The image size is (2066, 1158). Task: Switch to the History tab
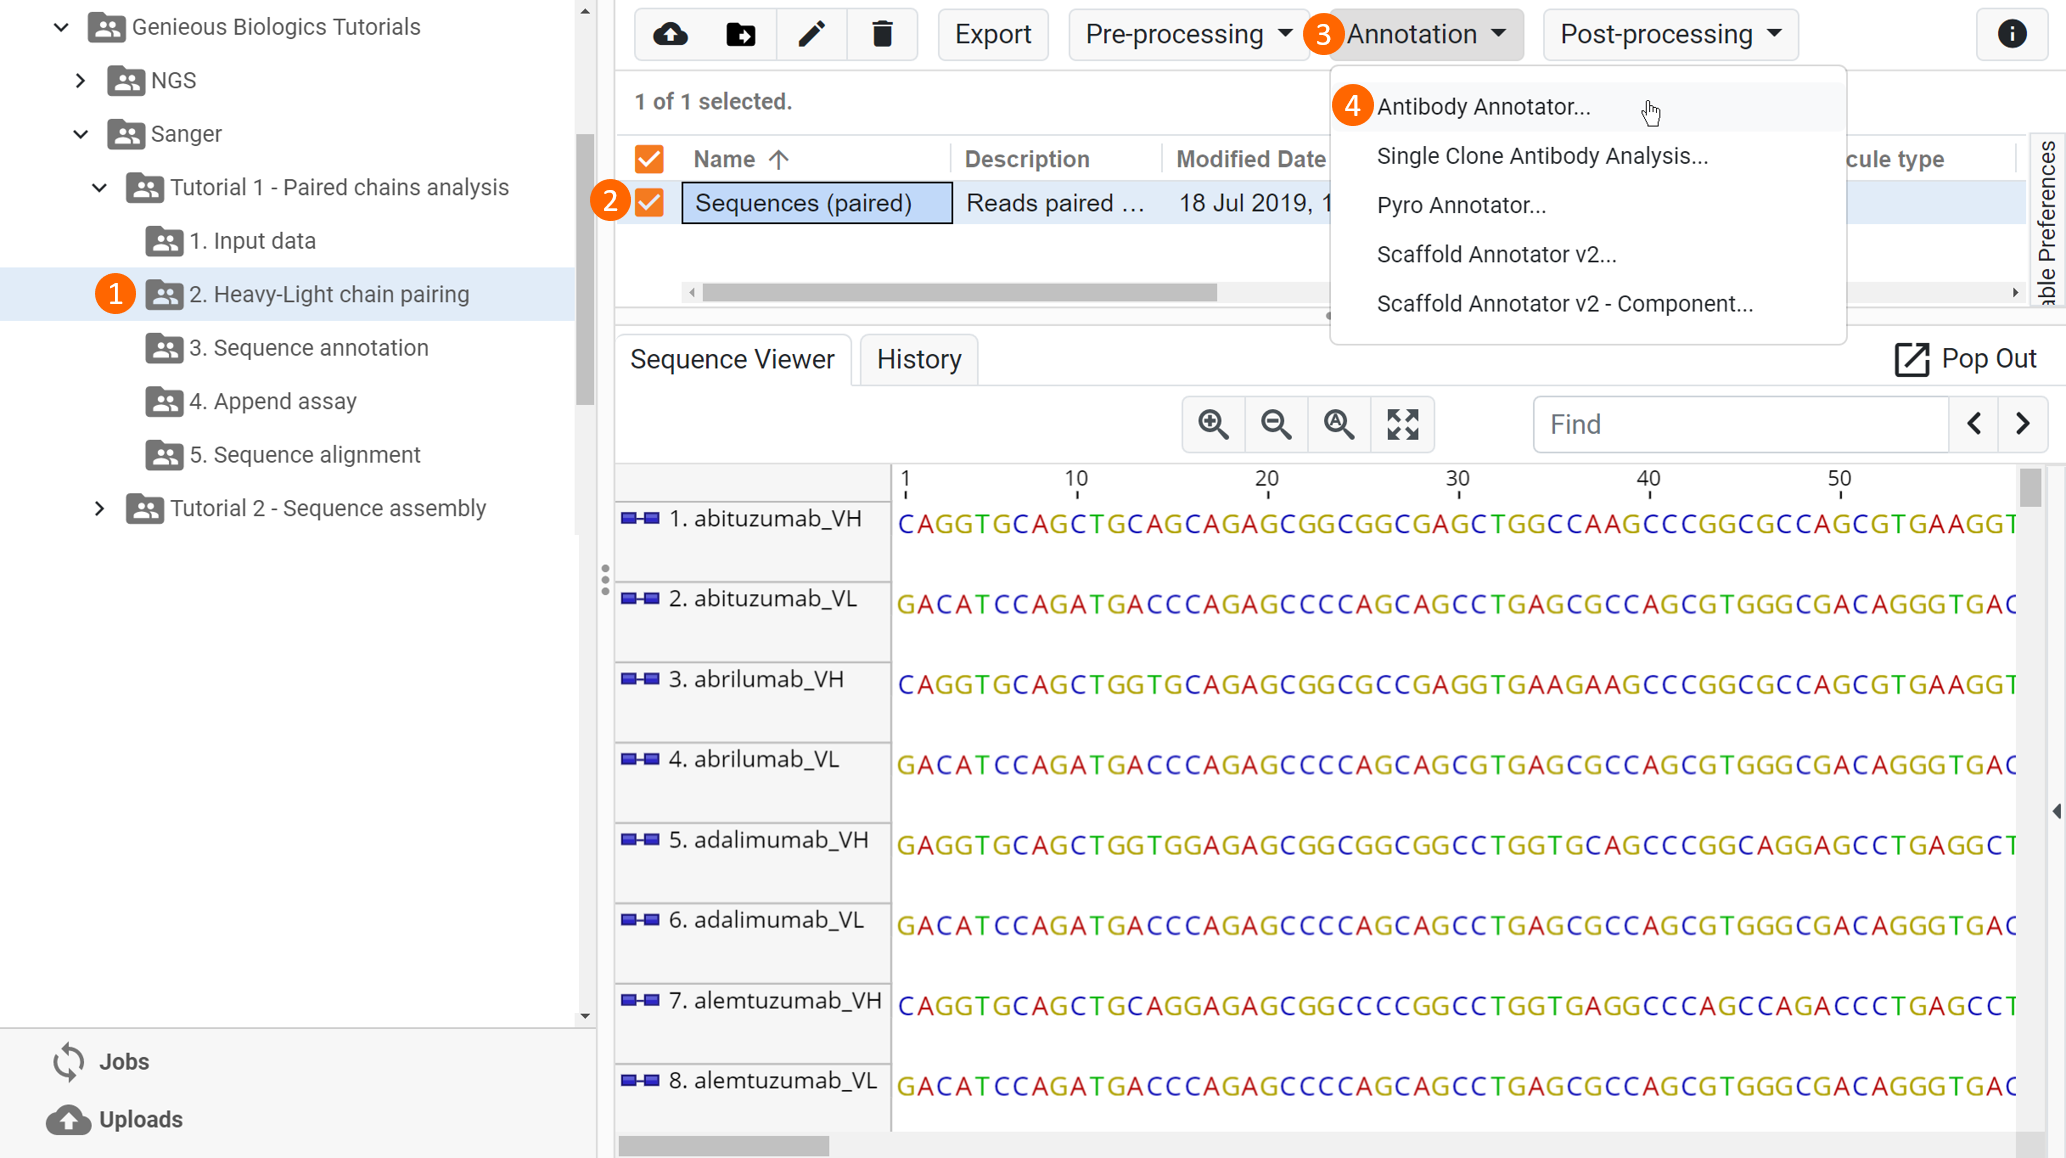[x=919, y=359]
